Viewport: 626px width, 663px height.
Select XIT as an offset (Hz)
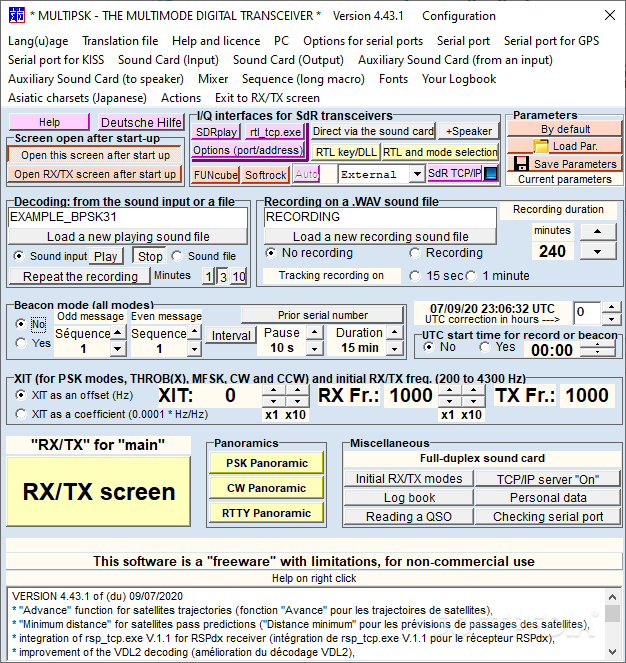tap(21, 395)
